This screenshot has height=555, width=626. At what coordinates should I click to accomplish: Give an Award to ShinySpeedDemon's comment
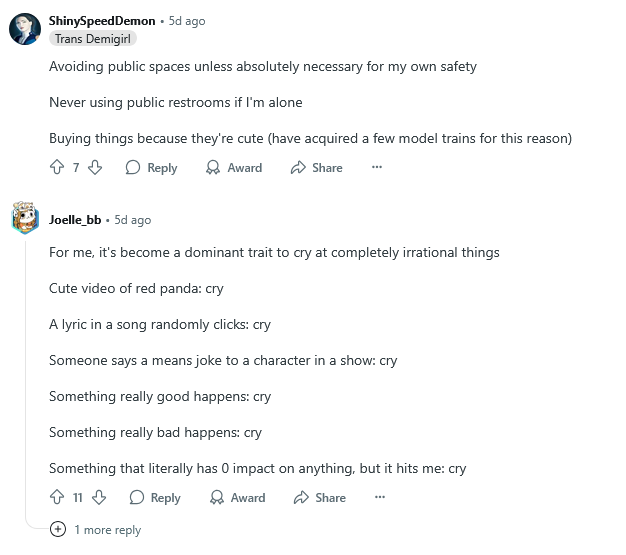click(x=234, y=168)
